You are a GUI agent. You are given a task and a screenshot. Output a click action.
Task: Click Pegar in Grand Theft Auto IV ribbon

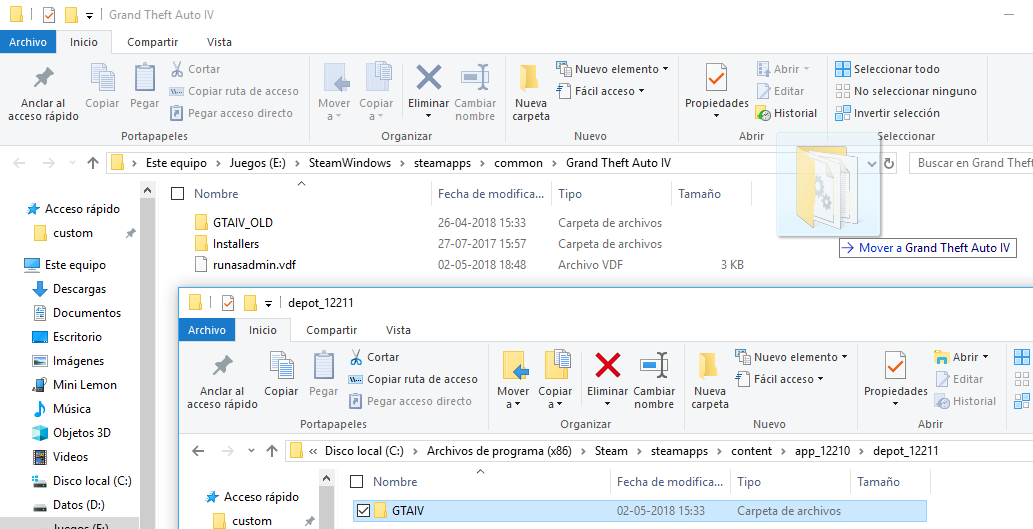144,86
